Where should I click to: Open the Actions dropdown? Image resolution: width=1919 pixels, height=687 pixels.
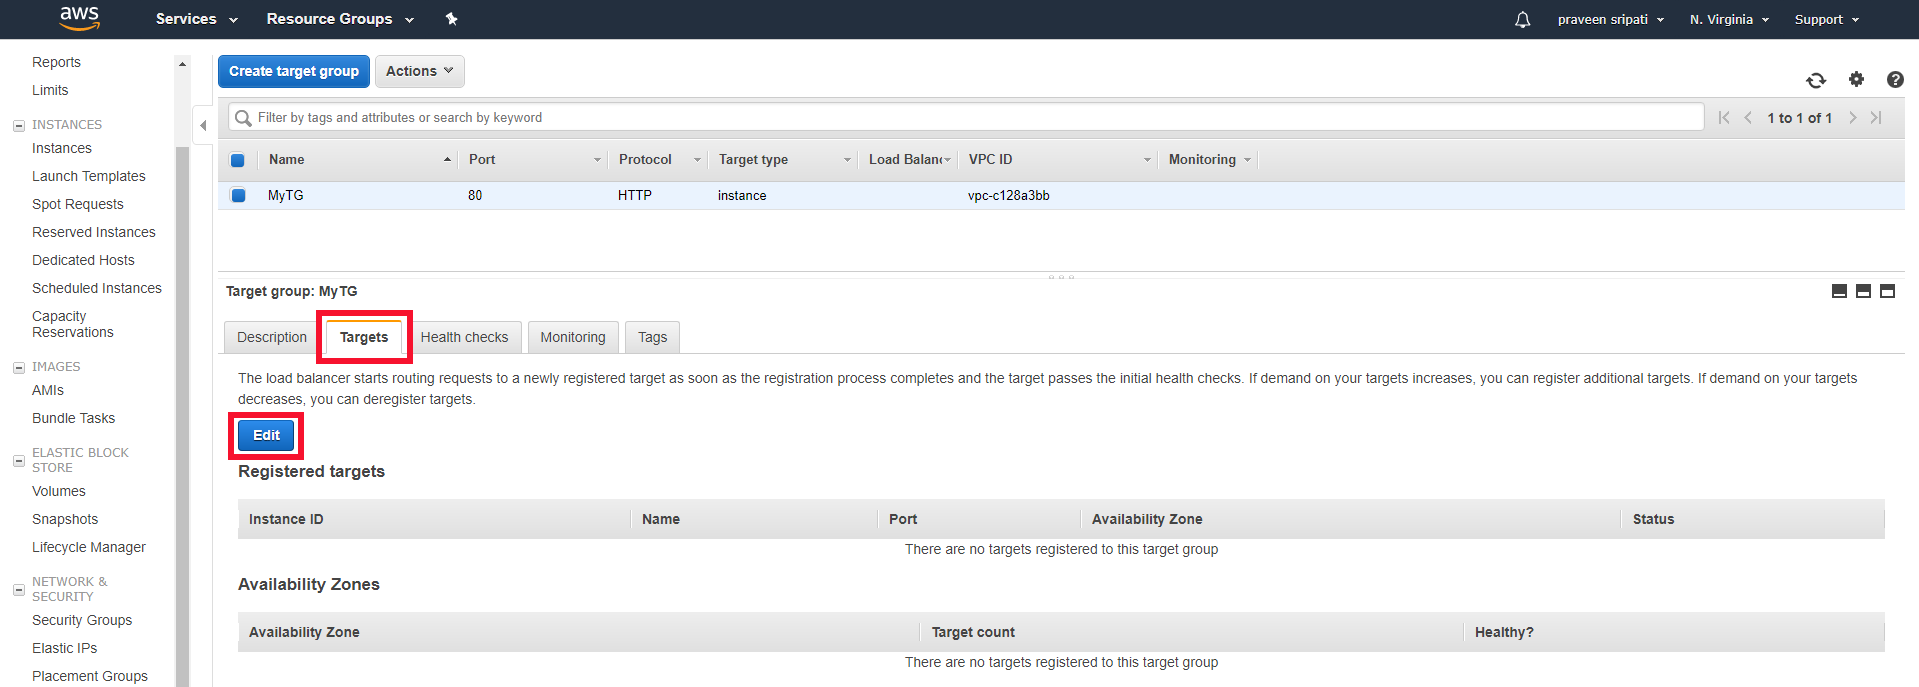[419, 71]
